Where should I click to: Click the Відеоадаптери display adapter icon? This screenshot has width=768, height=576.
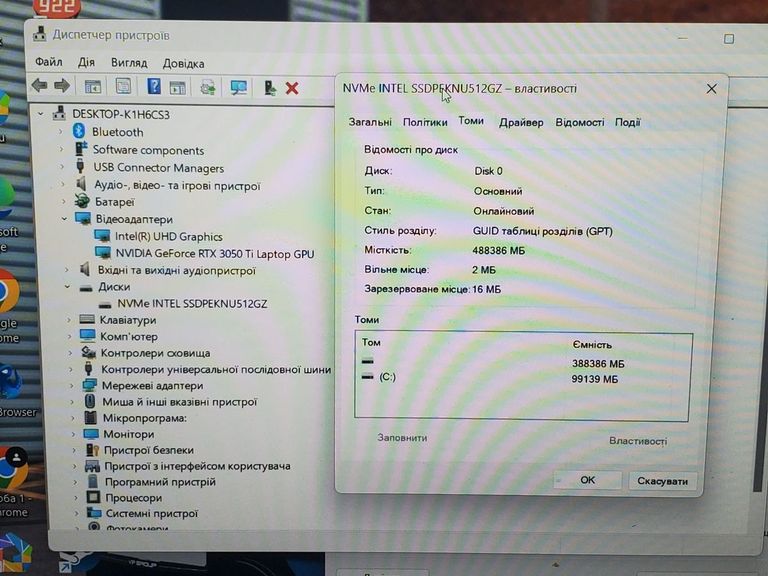pyautogui.click(x=83, y=218)
